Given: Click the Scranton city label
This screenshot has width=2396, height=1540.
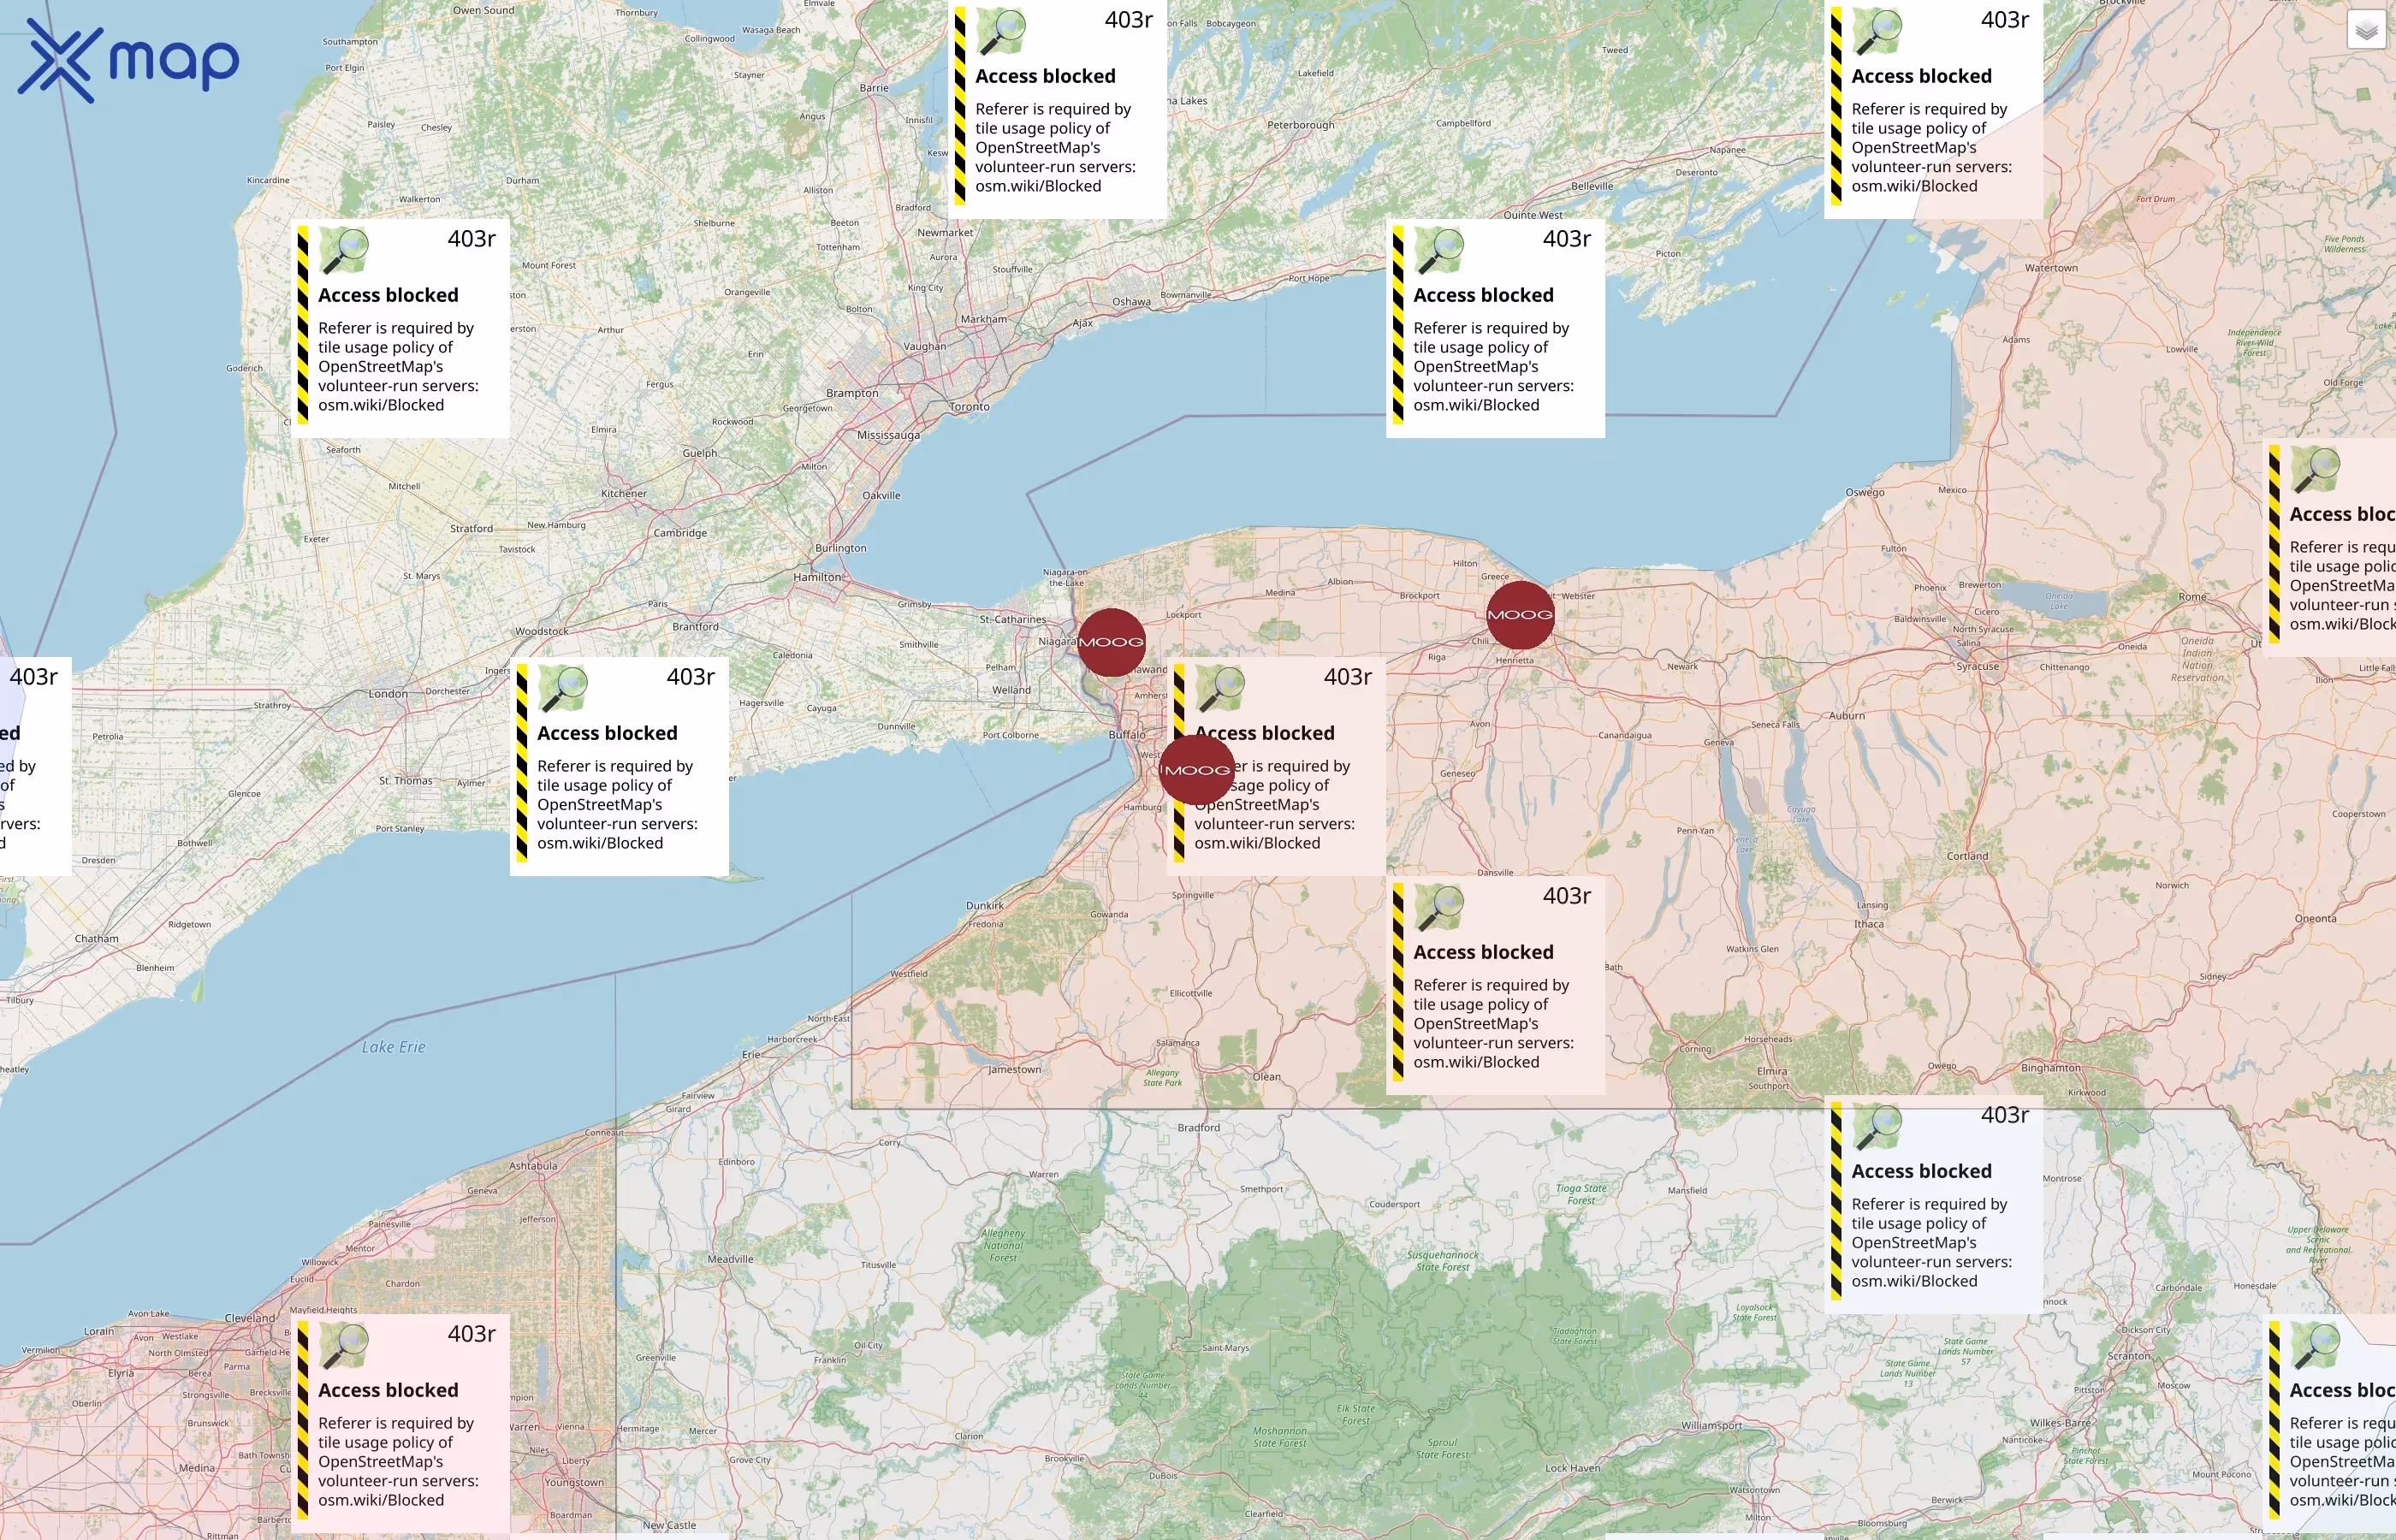Looking at the screenshot, I should 2129,1356.
